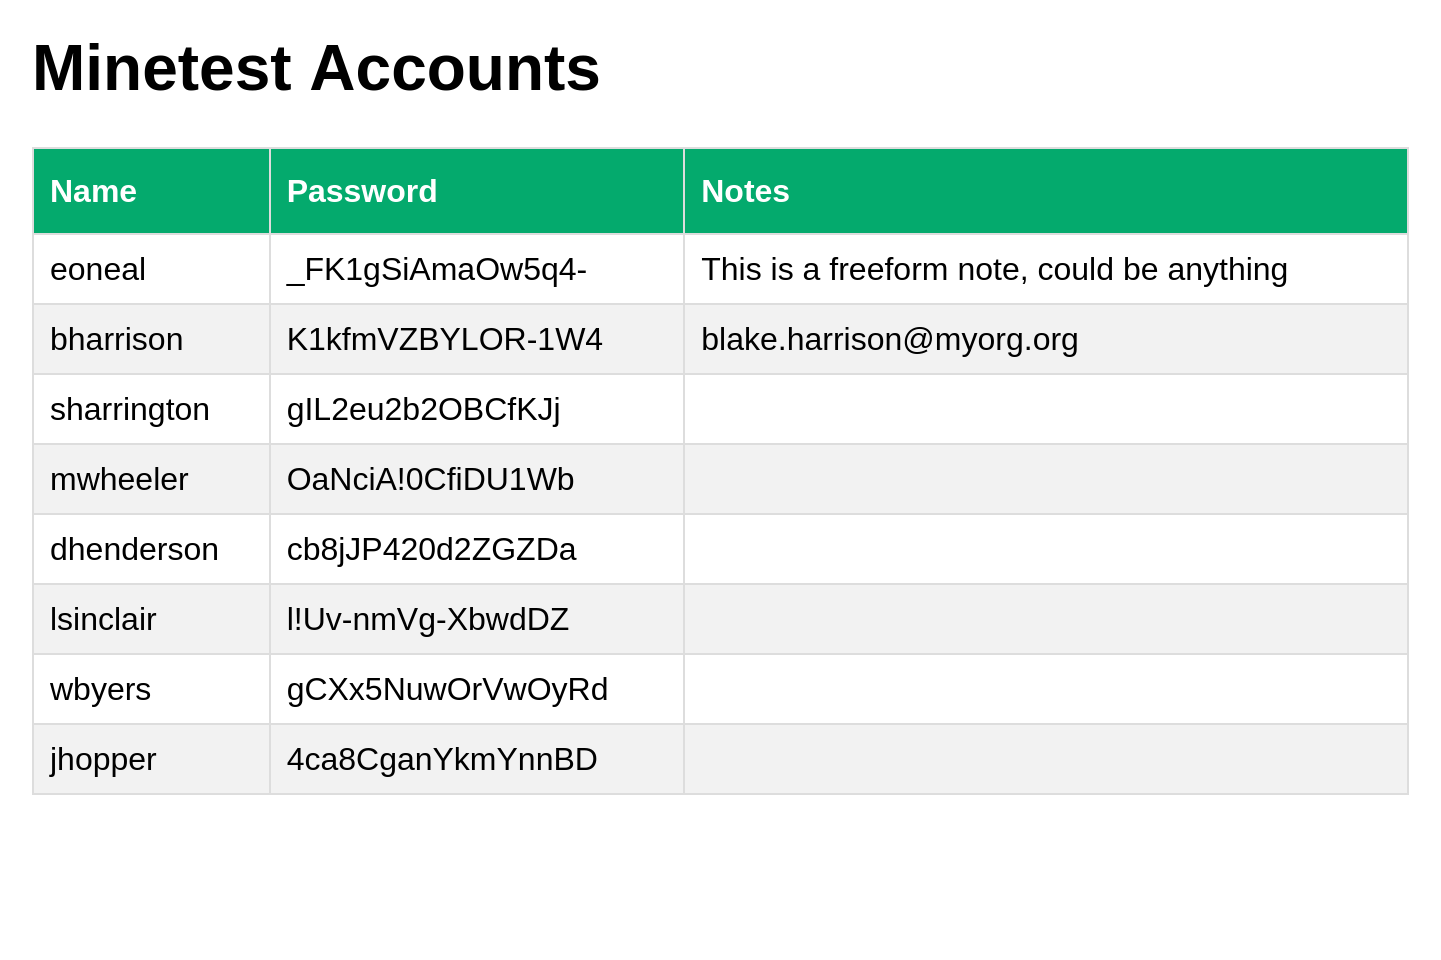Select the wbyers username cell
The height and width of the screenshot is (960, 1441).
coord(100,689)
